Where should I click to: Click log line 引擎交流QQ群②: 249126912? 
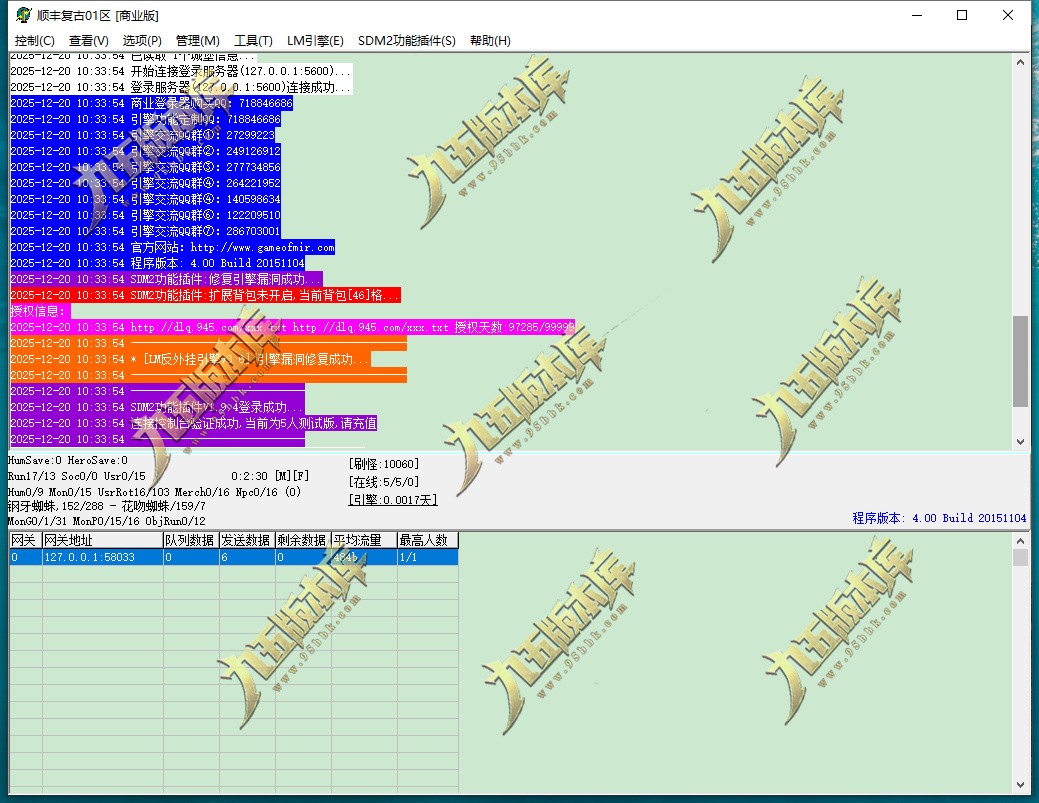click(145, 151)
